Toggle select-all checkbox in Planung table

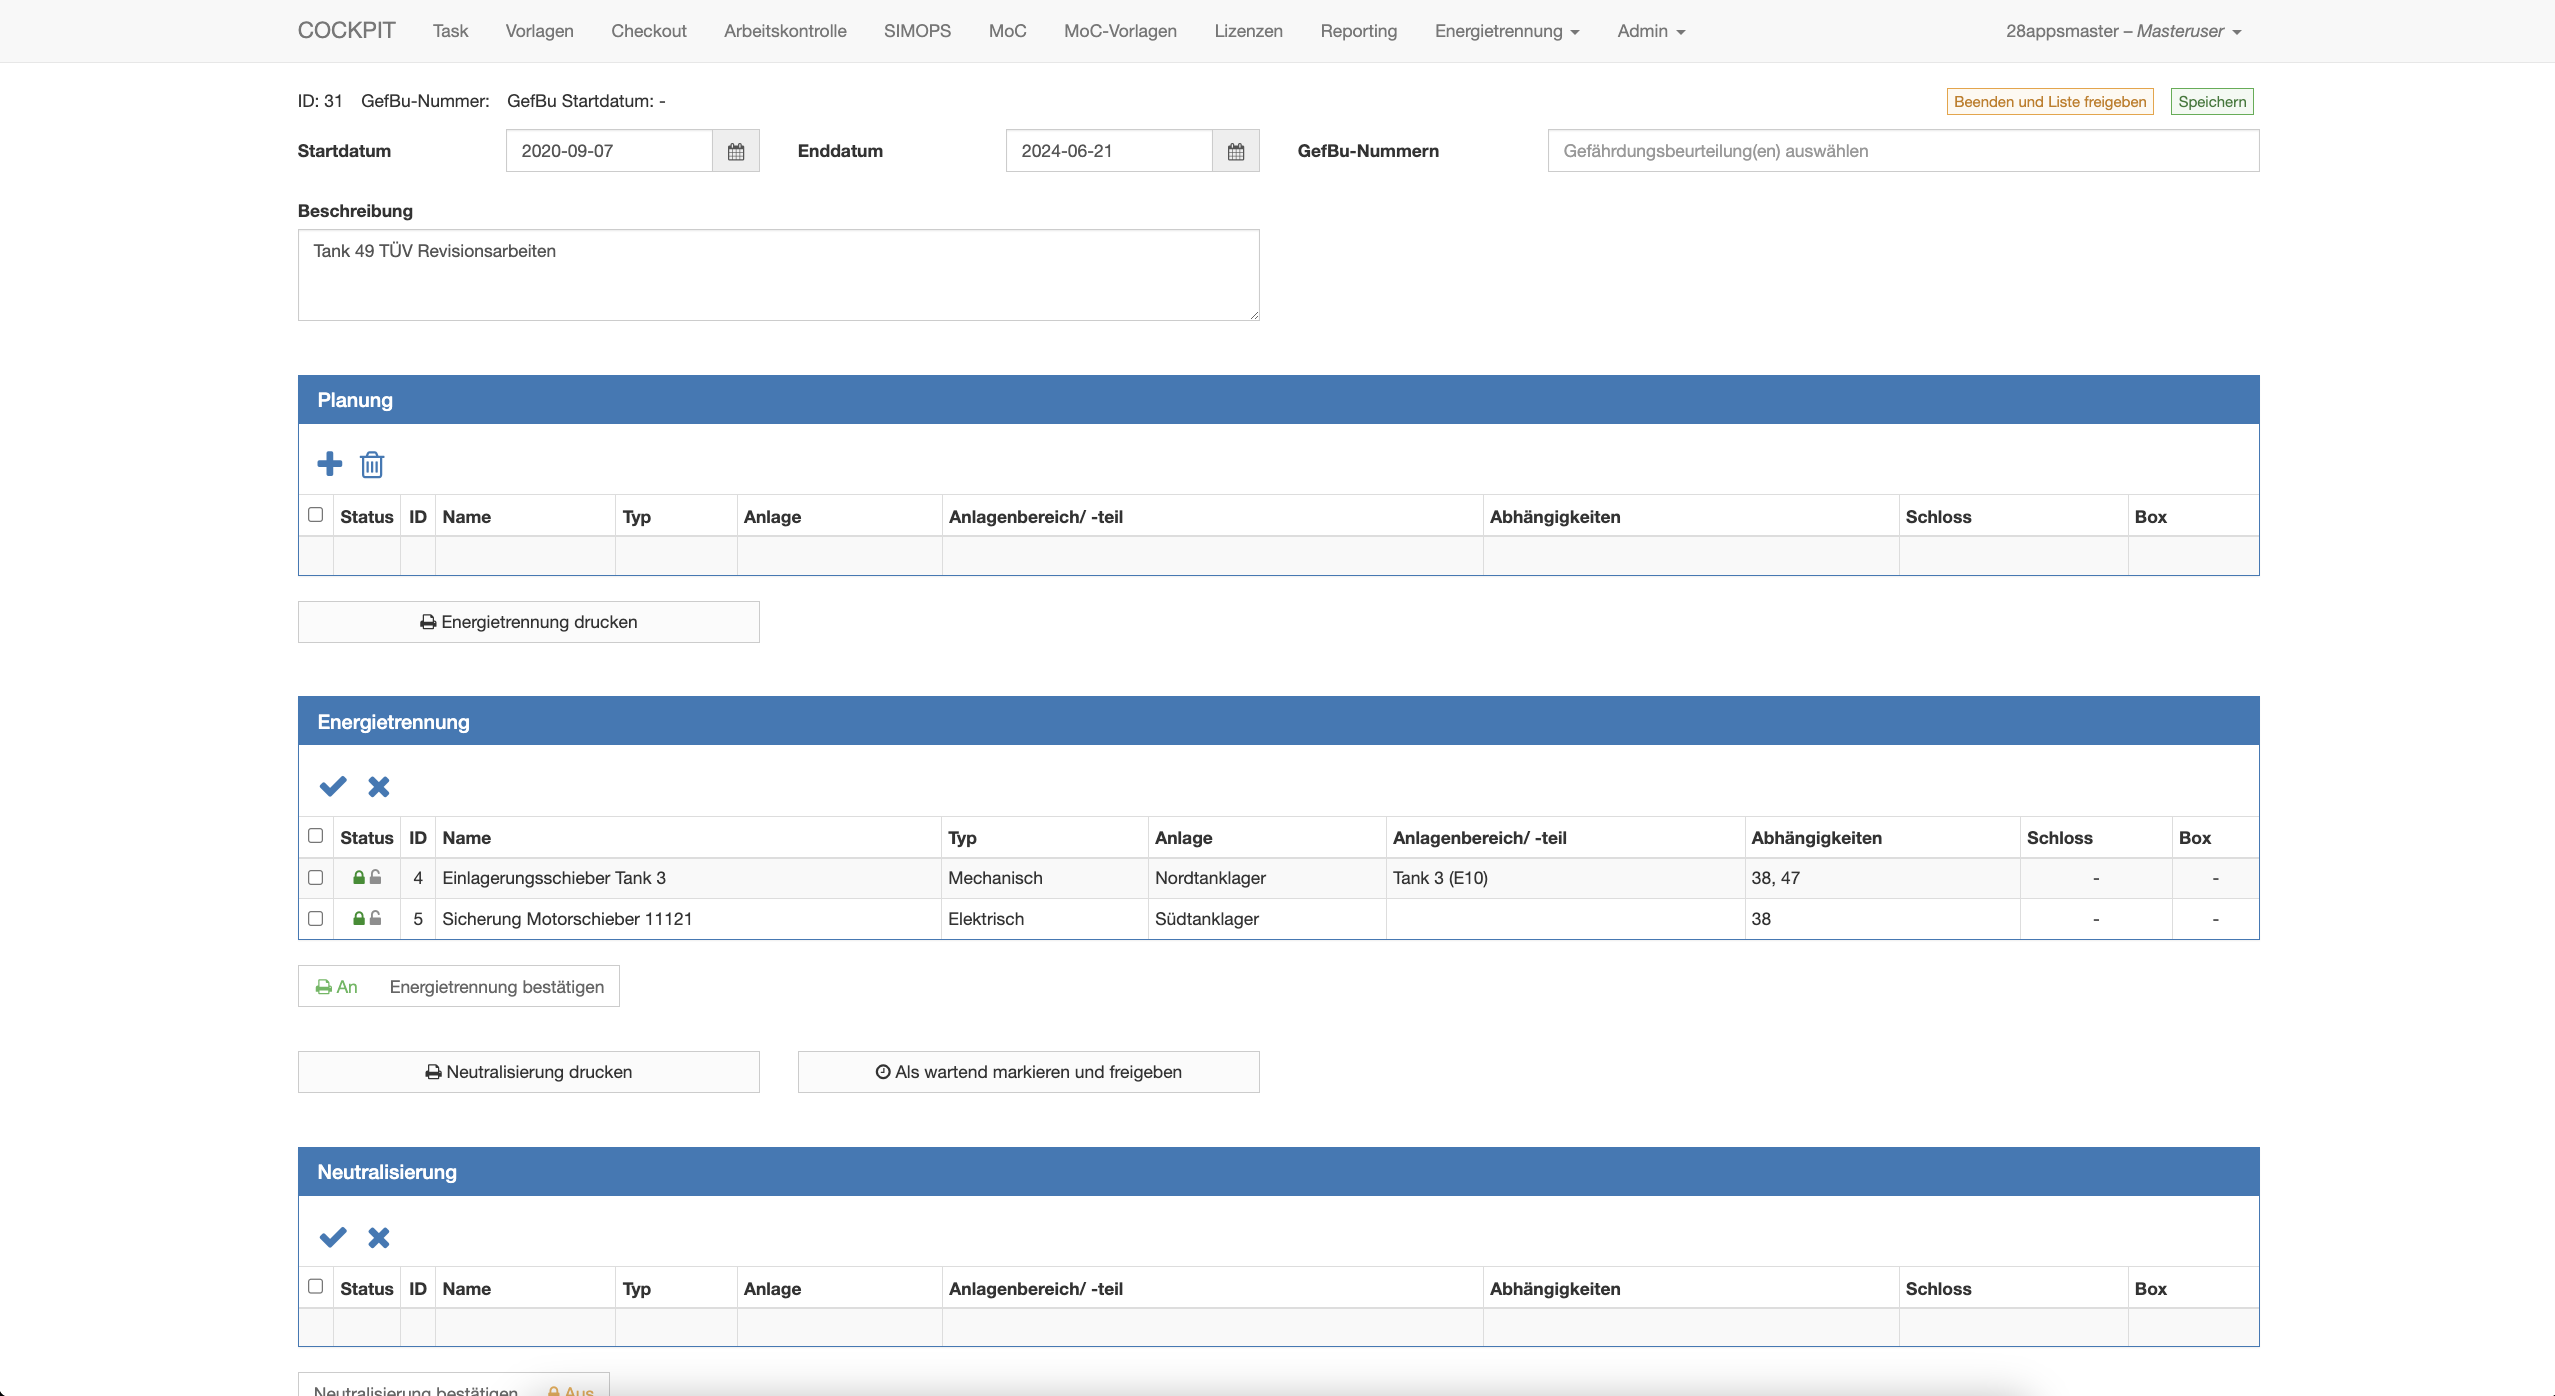pyautogui.click(x=316, y=515)
